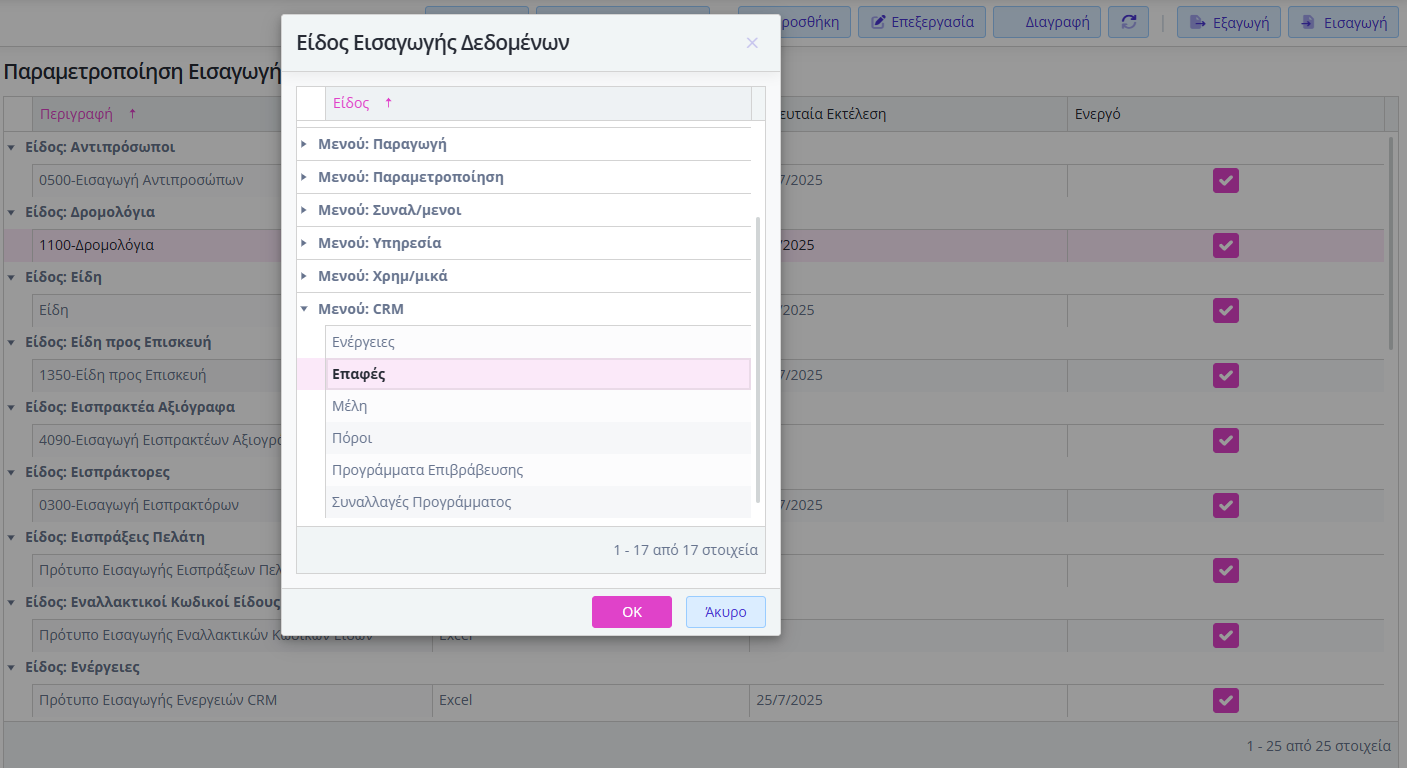Toggle Ενεργό for Πρότυπο Εισαγωγής Ενεργειών CRM

(x=1225, y=700)
